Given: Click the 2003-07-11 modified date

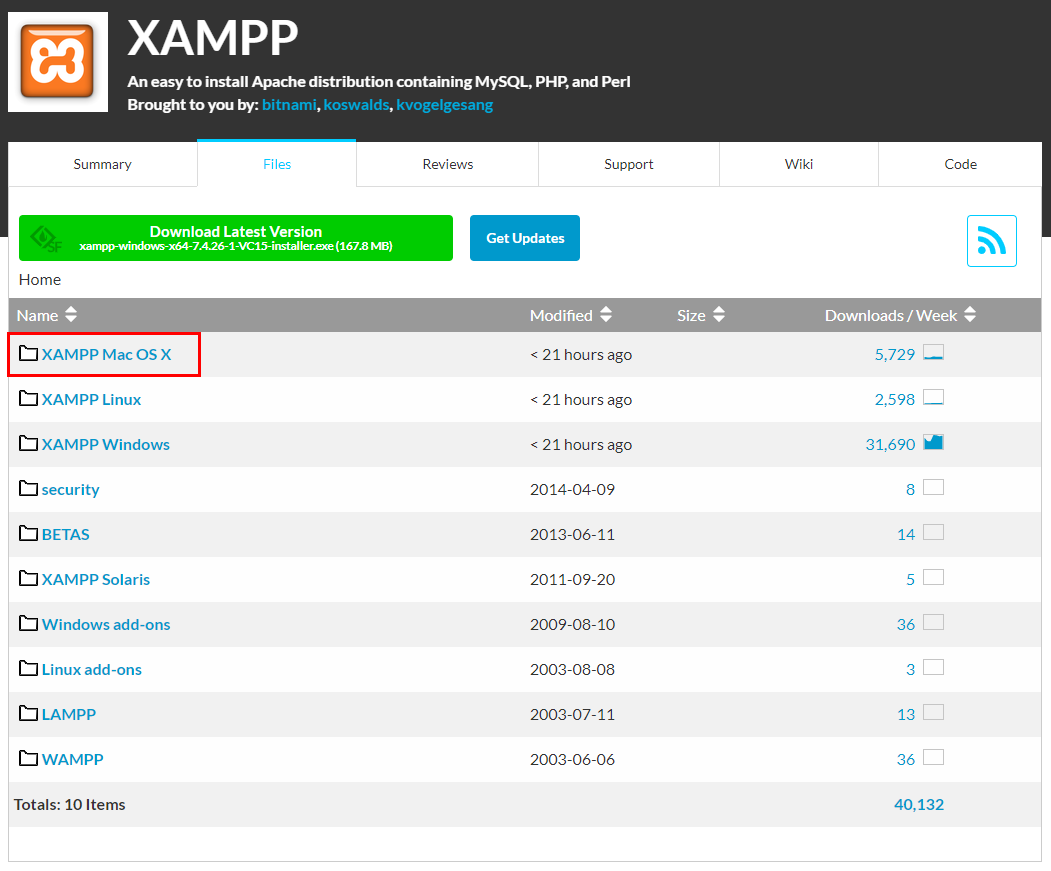Looking at the screenshot, I should (x=572, y=714).
